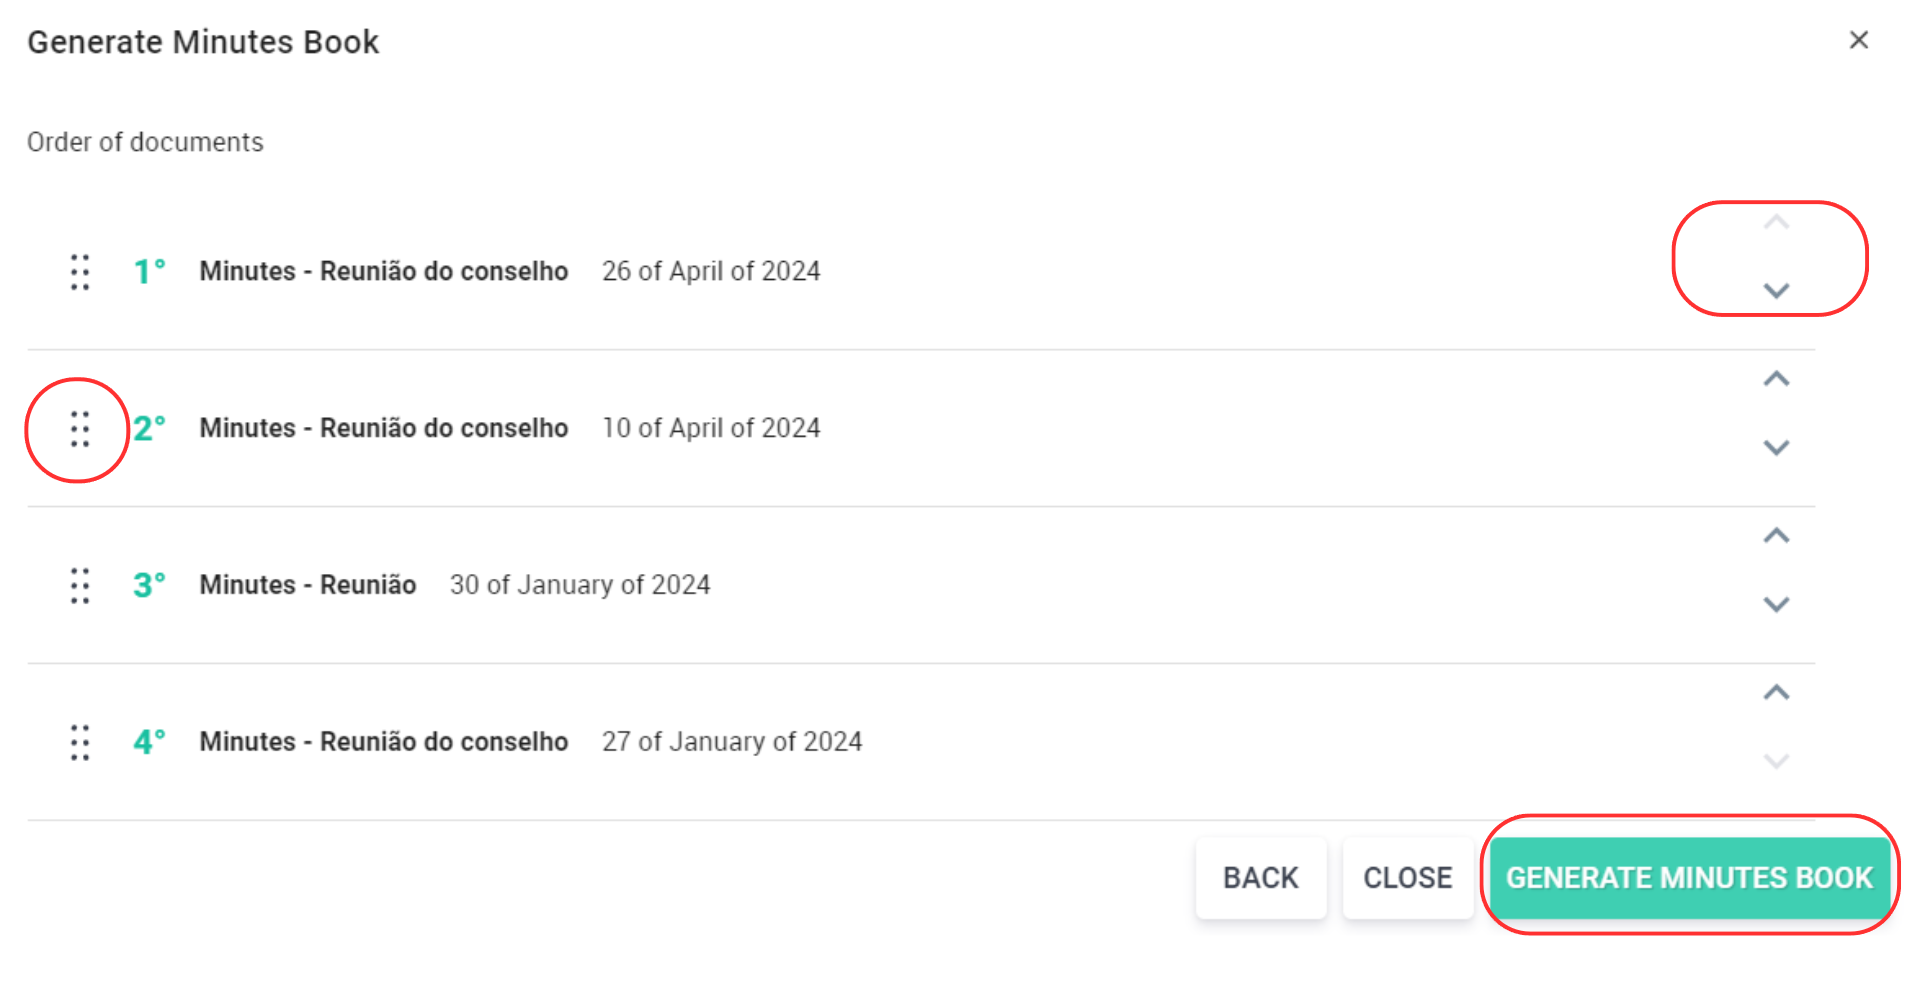This screenshot has width=1919, height=981.
Task: Click disabled up arrow on first document
Action: tap(1776, 223)
